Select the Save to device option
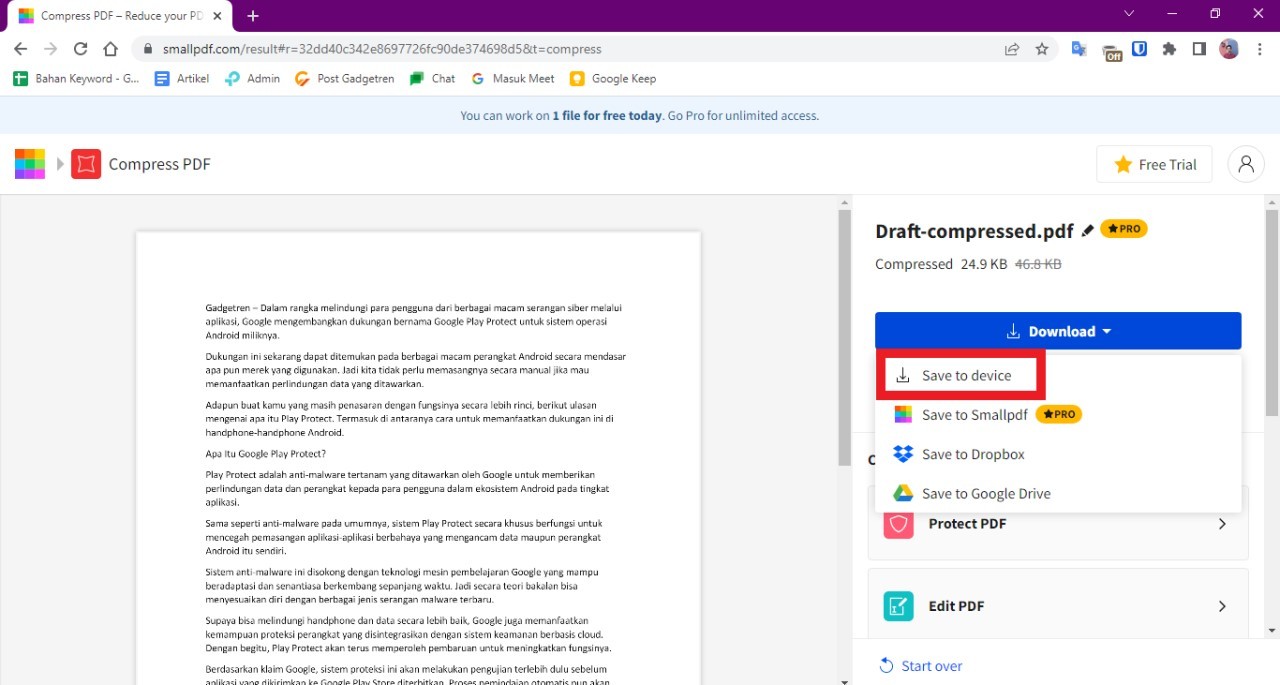The width and height of the screenshot is (1280, 685). [960, 375]
